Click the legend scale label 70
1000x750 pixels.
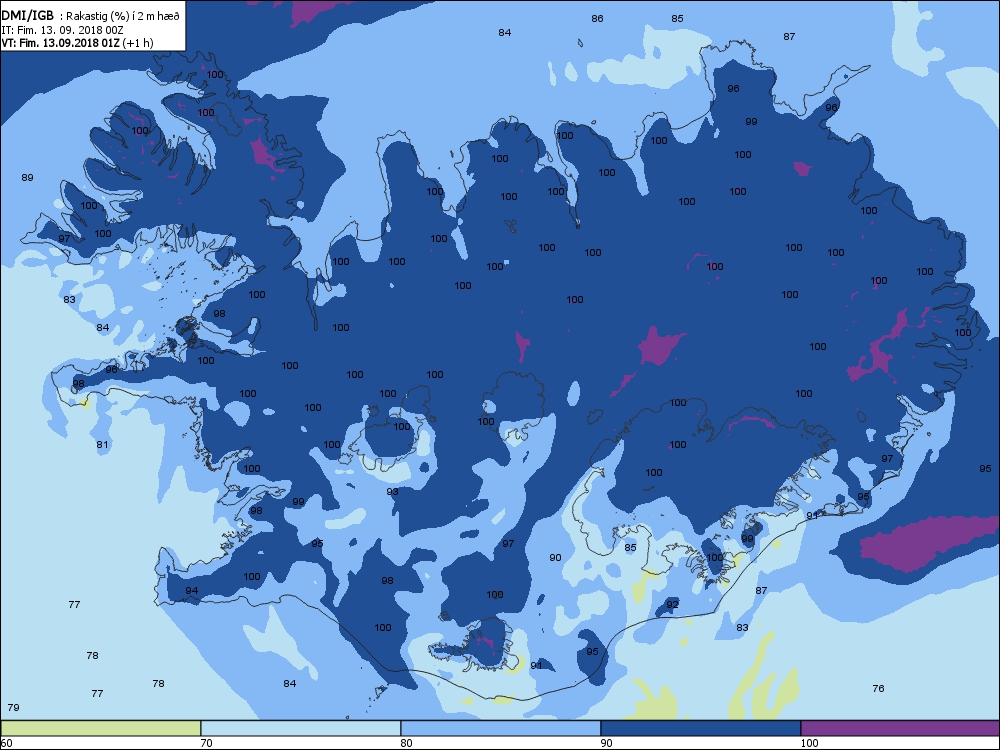click(x=206, y=743)
